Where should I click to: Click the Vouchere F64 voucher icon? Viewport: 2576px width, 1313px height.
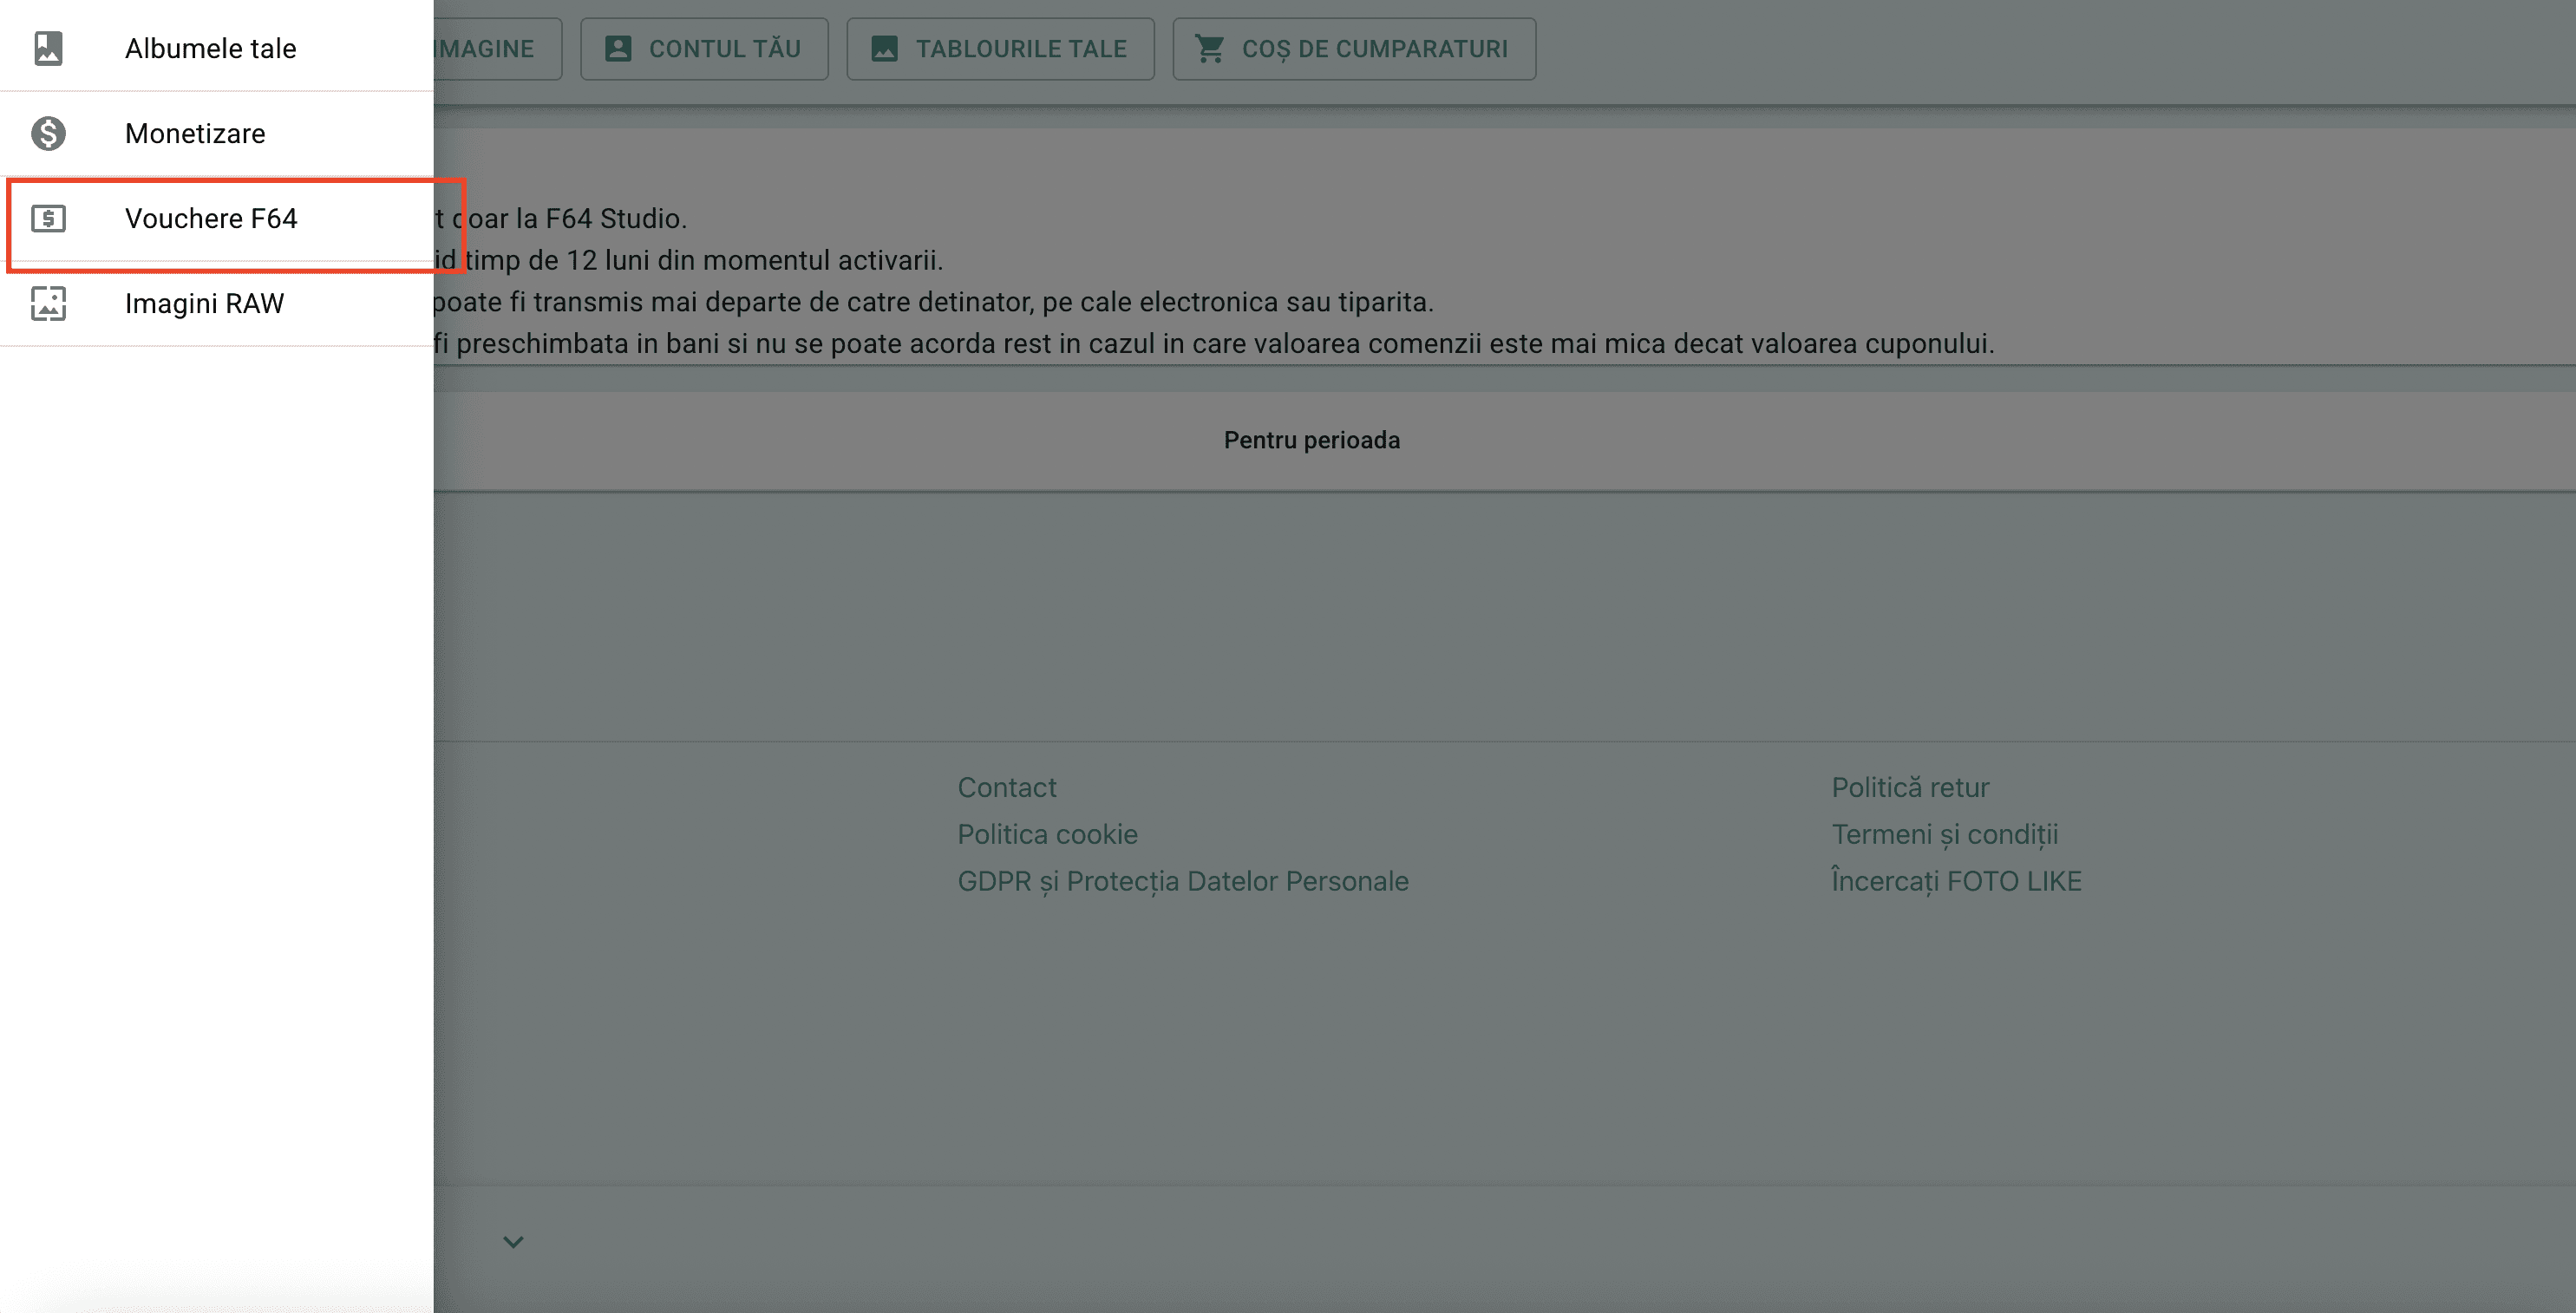click(48, 218)
